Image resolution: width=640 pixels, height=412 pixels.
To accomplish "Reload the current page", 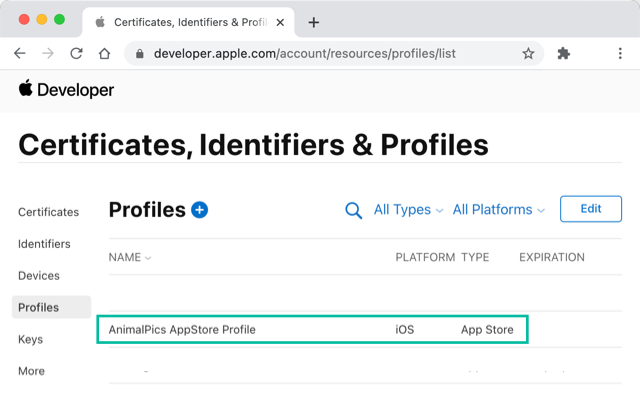I will click(76, 53).
